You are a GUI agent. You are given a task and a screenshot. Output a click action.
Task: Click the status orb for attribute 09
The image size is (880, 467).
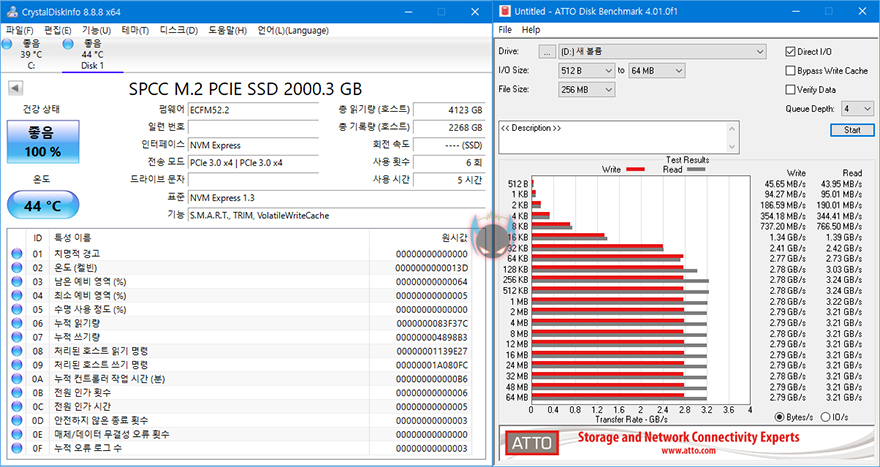[x=17, y=365]
